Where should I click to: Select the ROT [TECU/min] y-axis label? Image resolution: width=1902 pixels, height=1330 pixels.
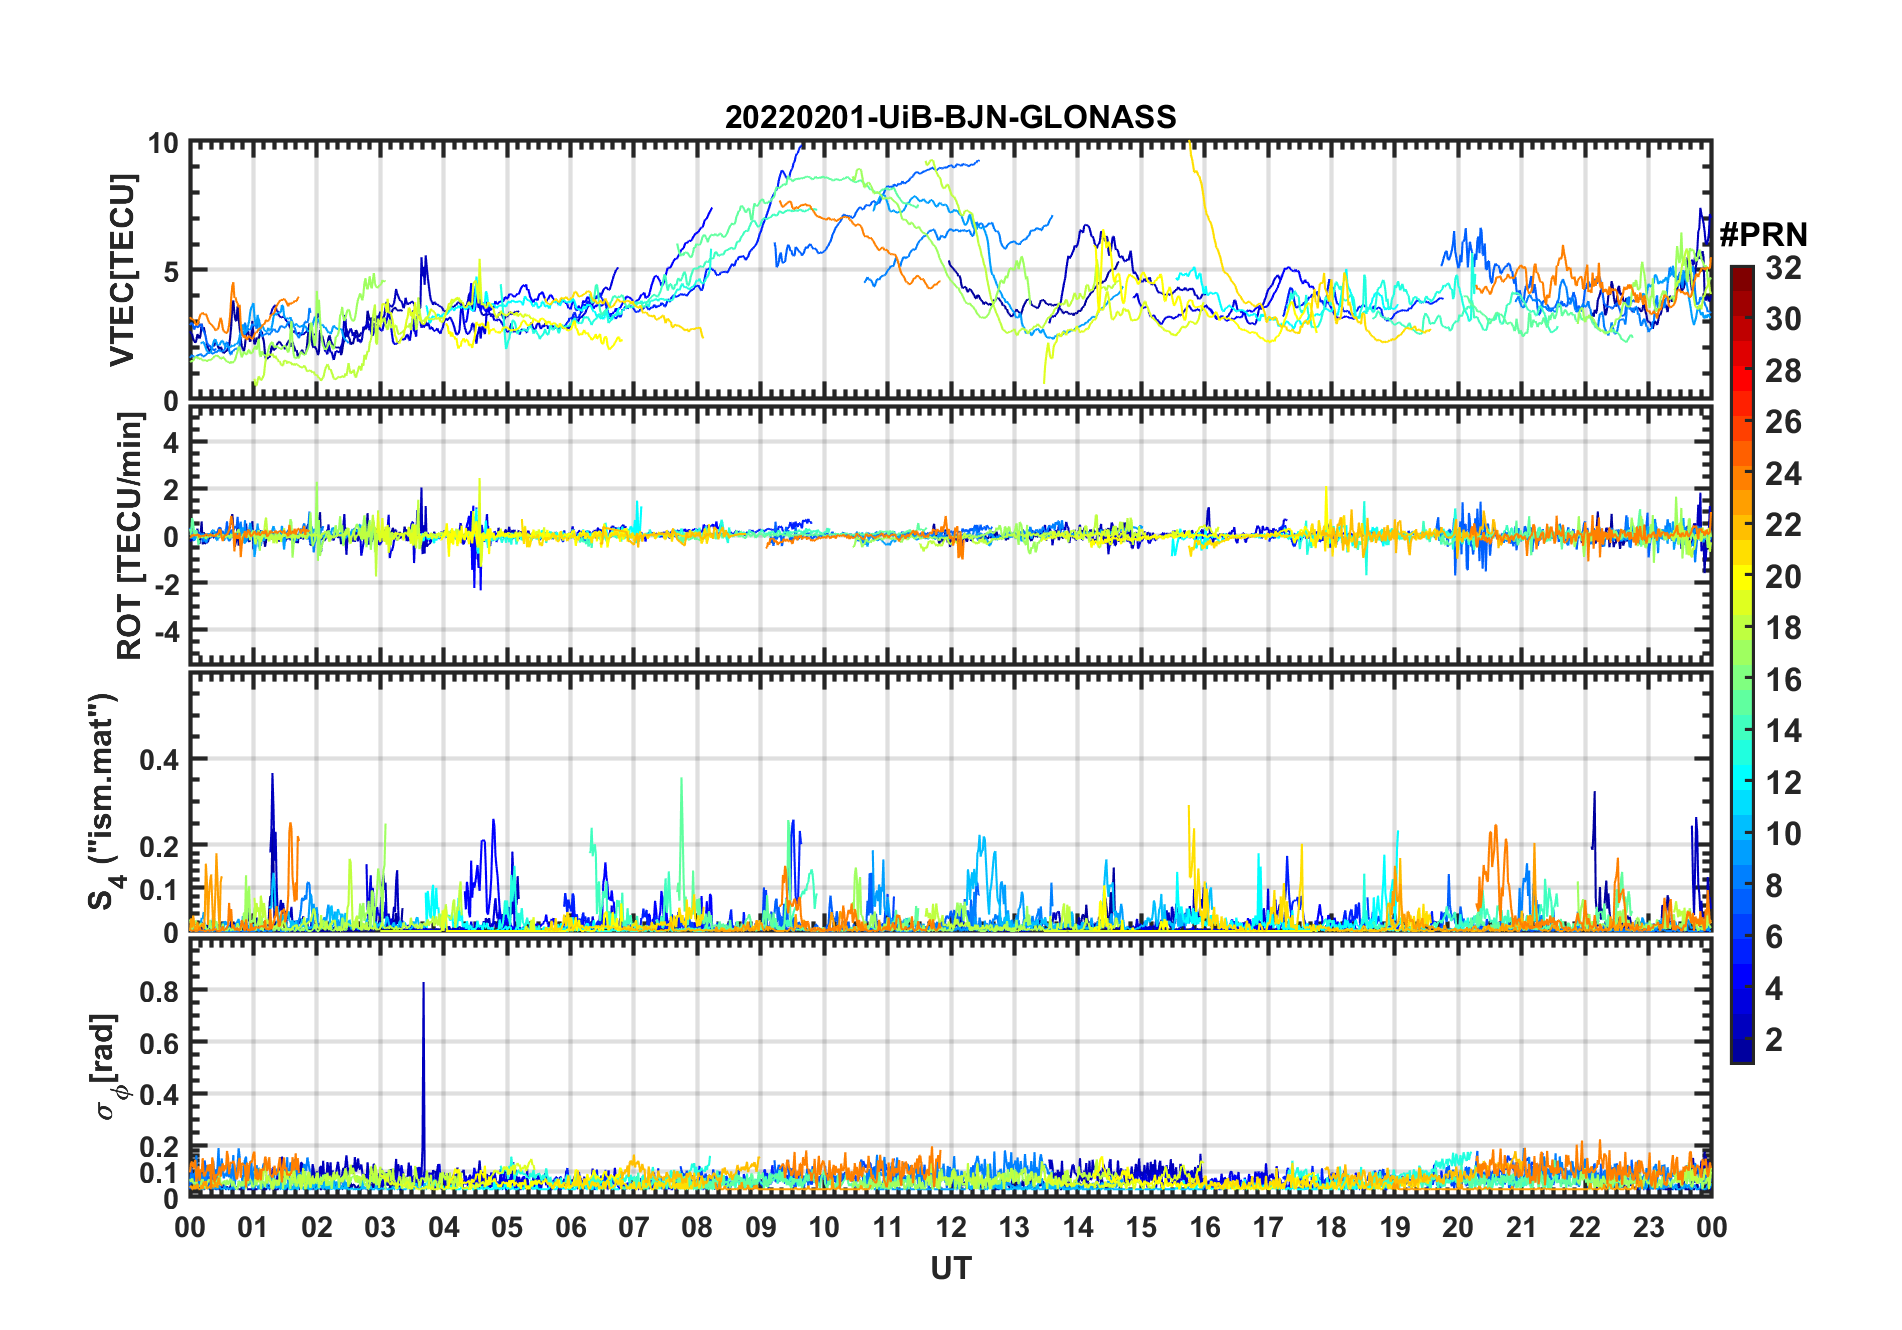(x=130, y=536)
